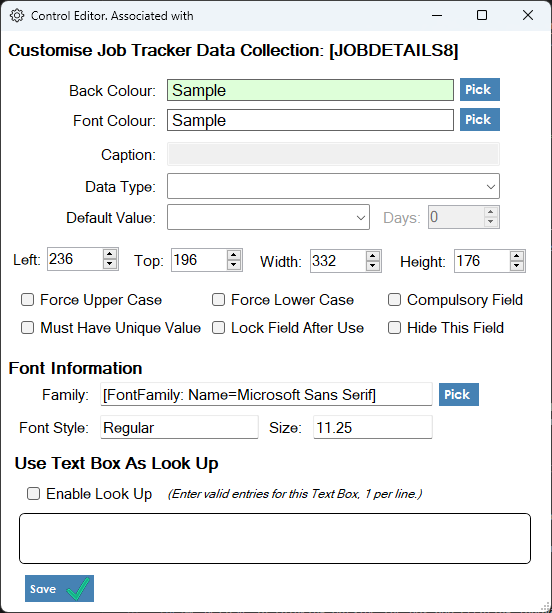Image resolution: width=552 pixels, height=613 pixels.
Task: Maximize the Control Editor window
Action: pyautogui.click(x=482, y=16)
